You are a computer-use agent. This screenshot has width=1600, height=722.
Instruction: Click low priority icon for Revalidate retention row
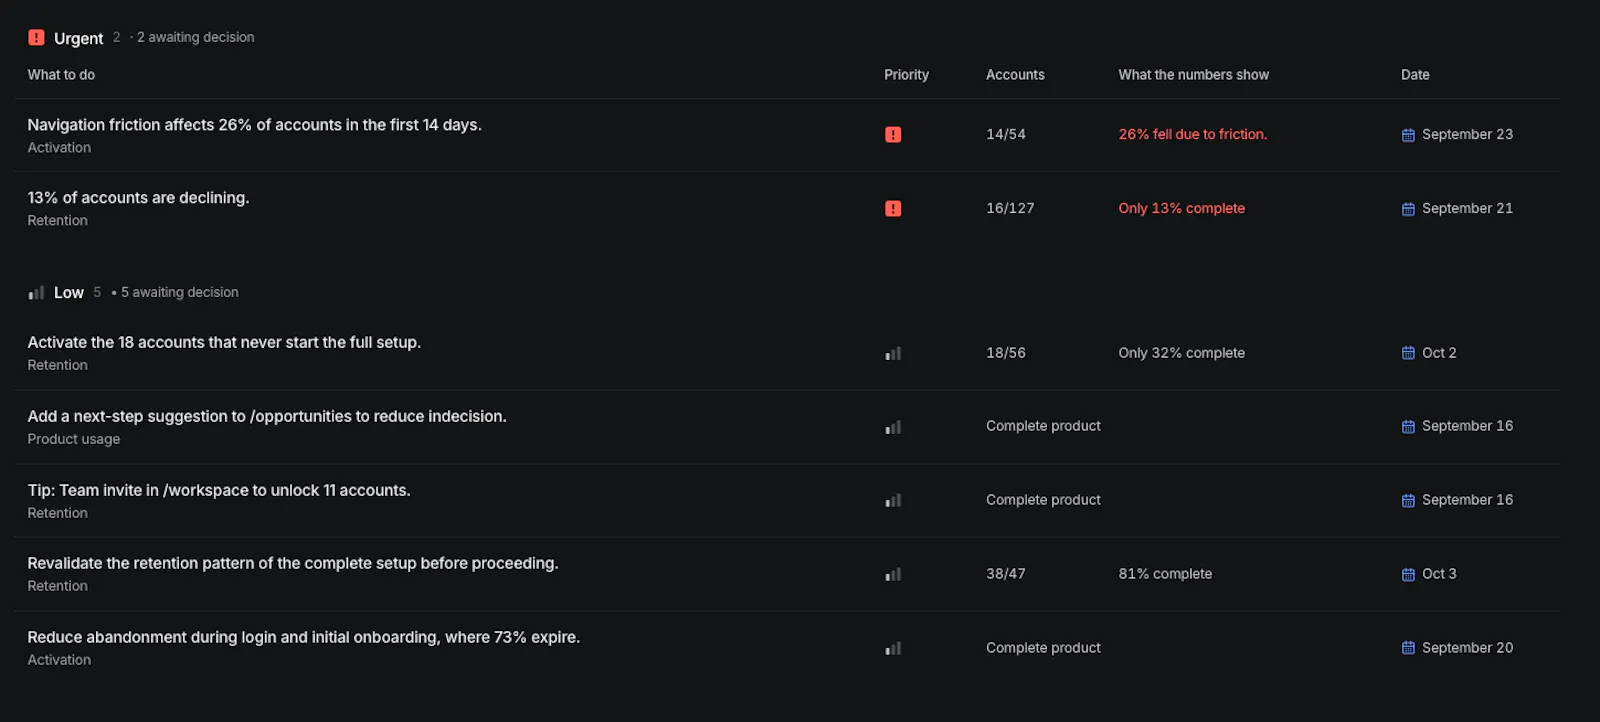click(x=893, y=574)
